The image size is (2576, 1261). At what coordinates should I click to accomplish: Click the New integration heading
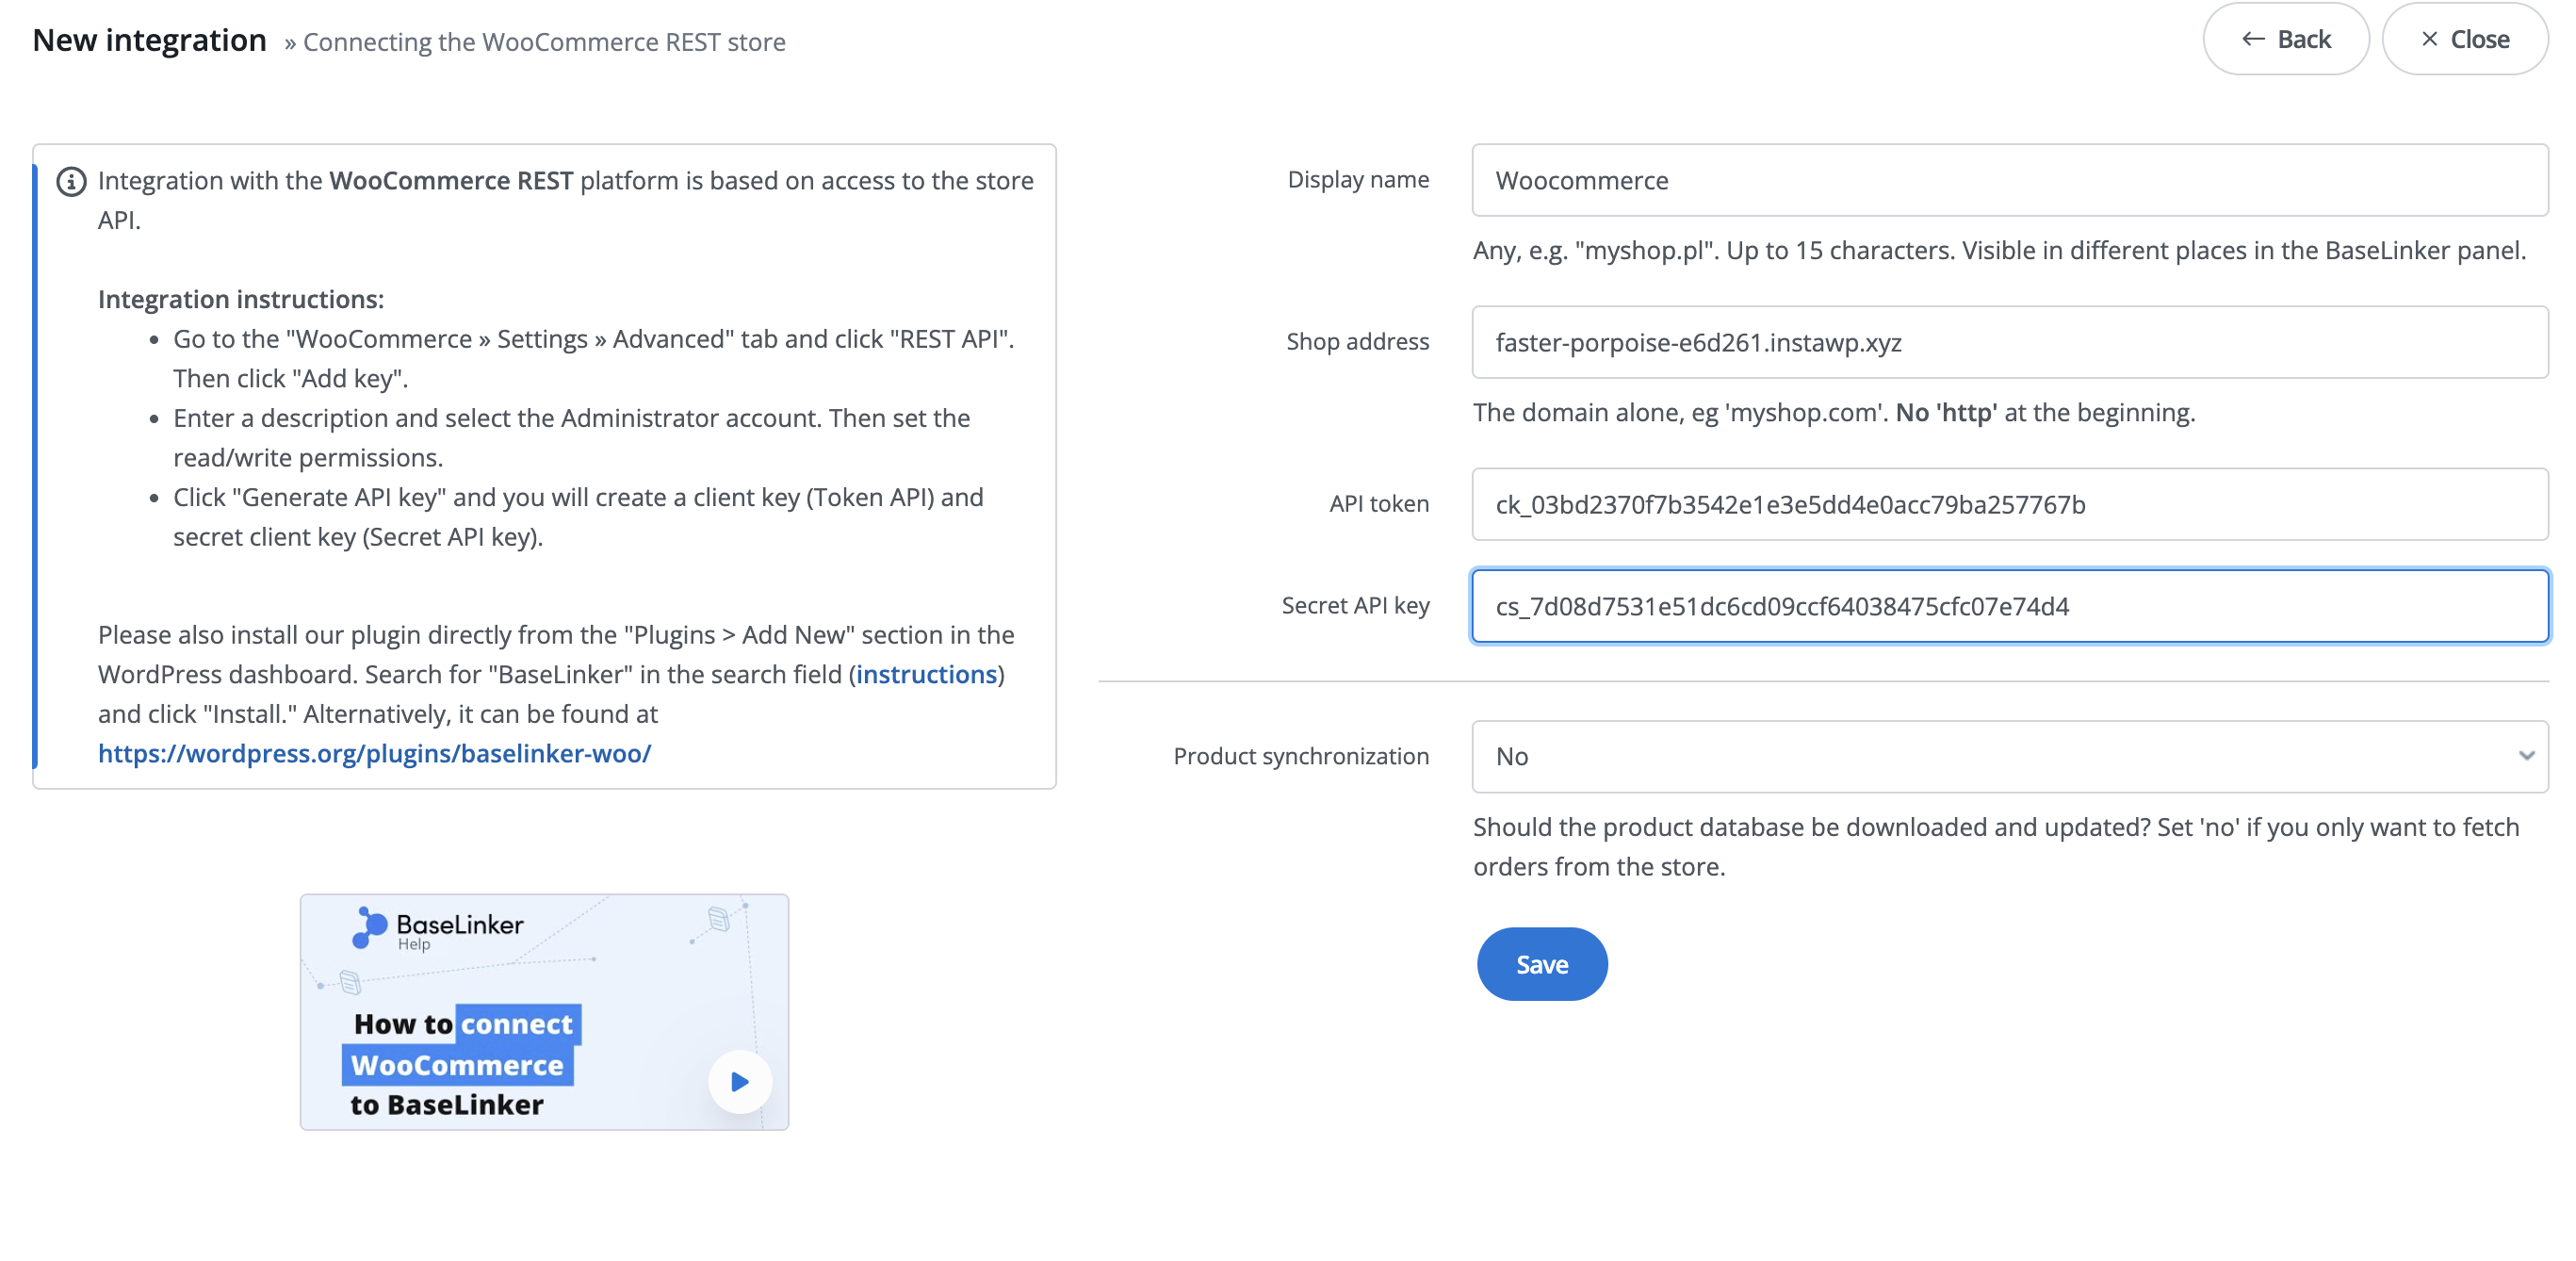tap(150, 40)
